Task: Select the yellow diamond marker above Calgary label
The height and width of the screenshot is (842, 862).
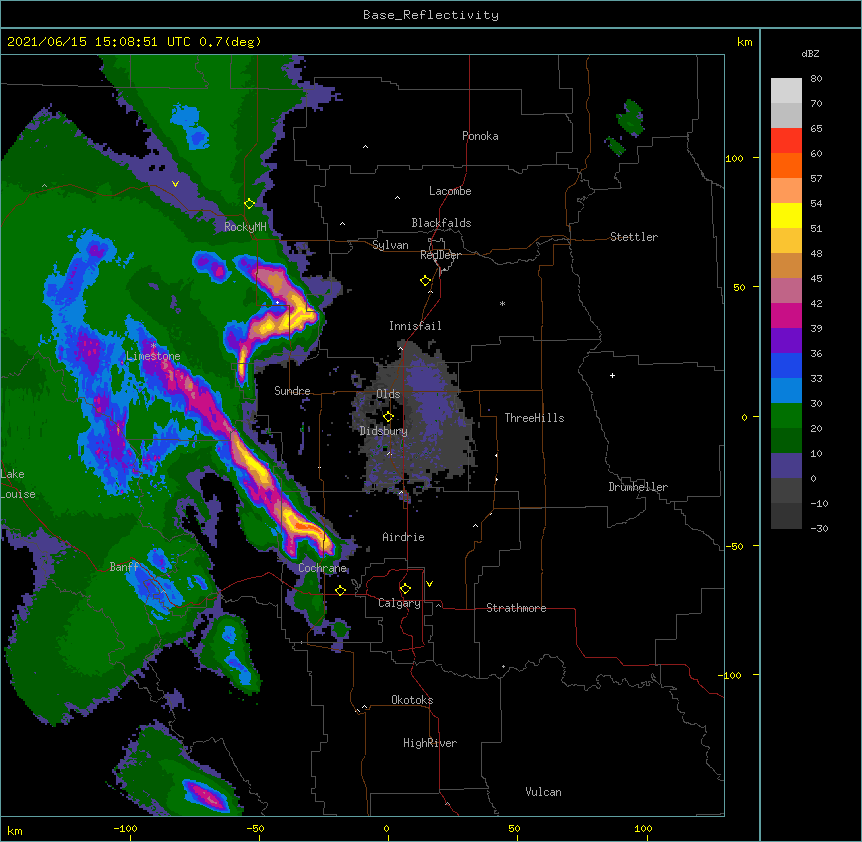Action: (405, 588)
